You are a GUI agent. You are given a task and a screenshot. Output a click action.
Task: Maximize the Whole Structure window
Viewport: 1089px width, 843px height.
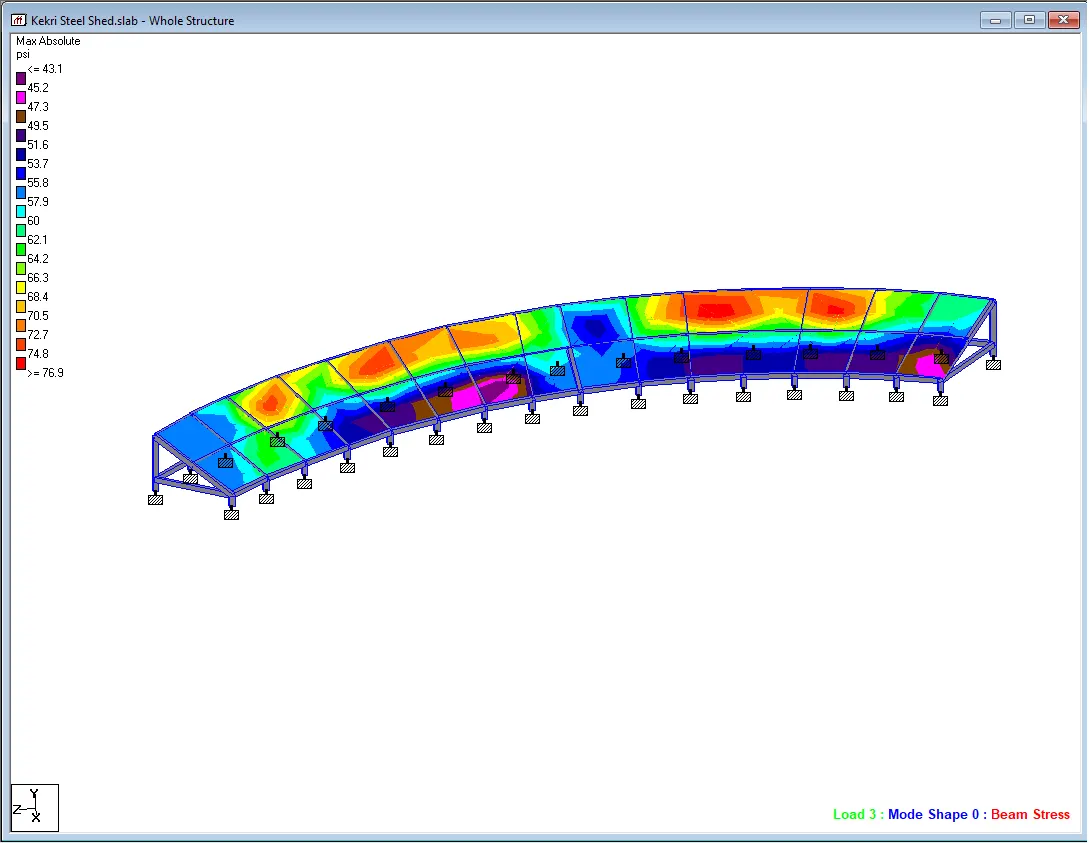tap(1029, 20)
